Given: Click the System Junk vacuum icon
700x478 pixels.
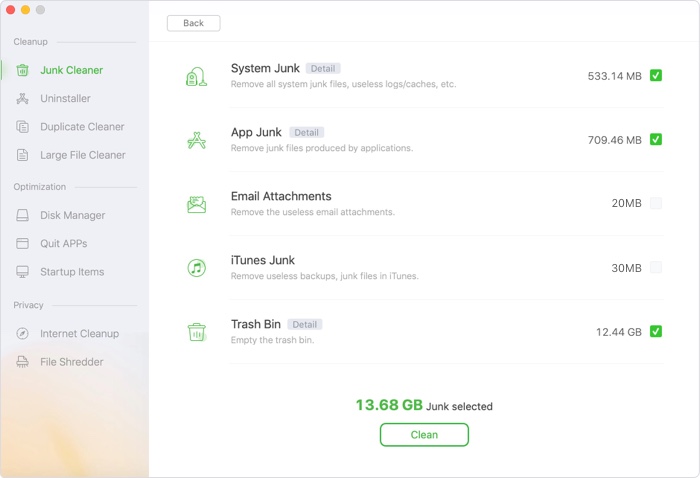Looking at the screenshot, I should pyautogui.click(x=196, y=76).
